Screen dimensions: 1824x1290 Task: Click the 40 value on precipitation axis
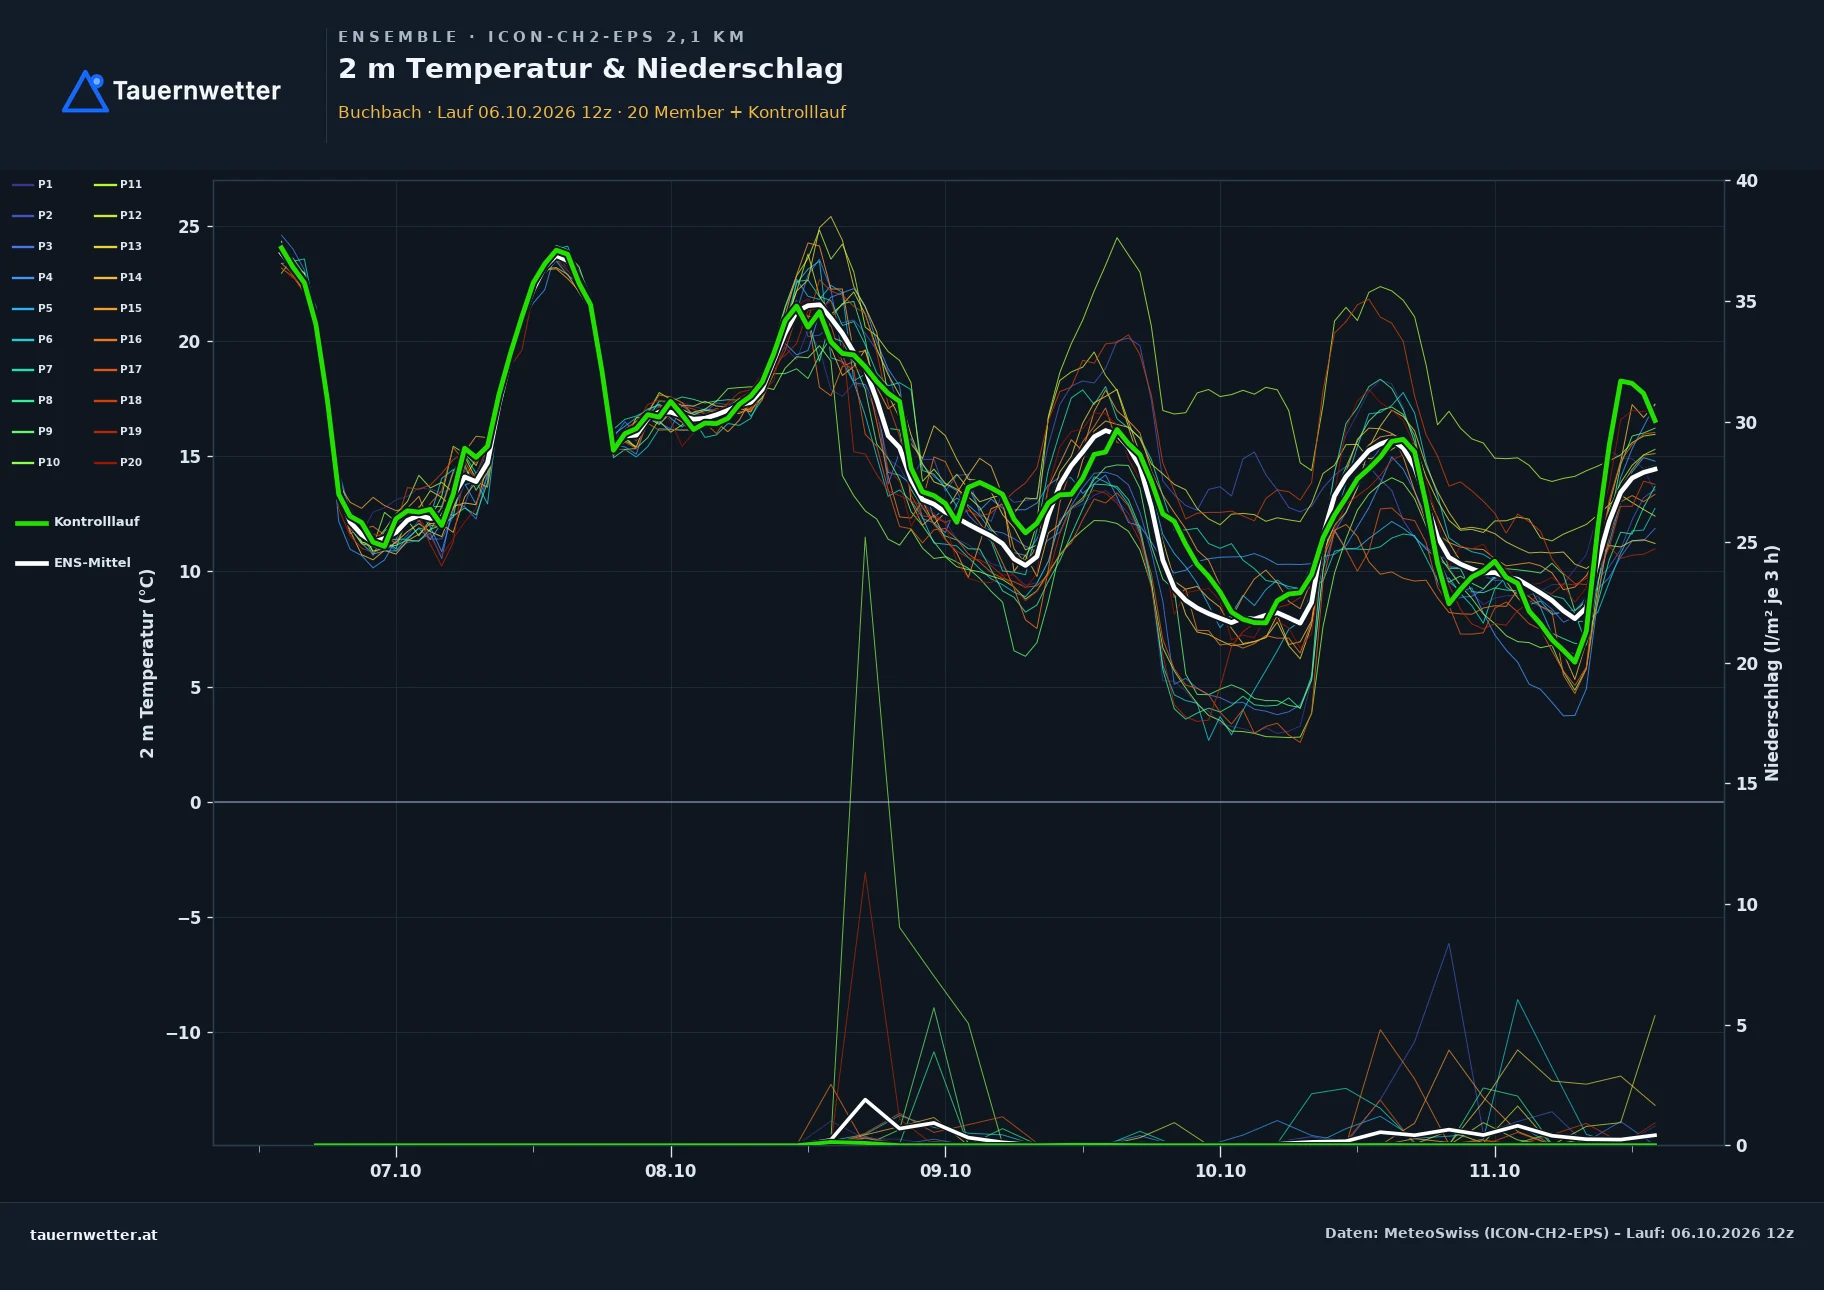point(1747,181)
